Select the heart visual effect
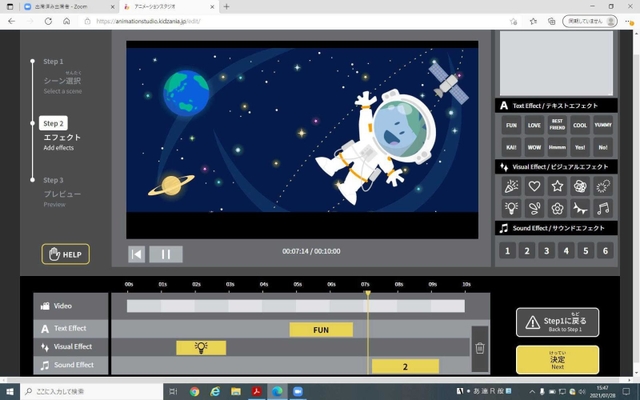Viewport: 640px width, 400px height. pyautogui.click(x=535, y=186)
